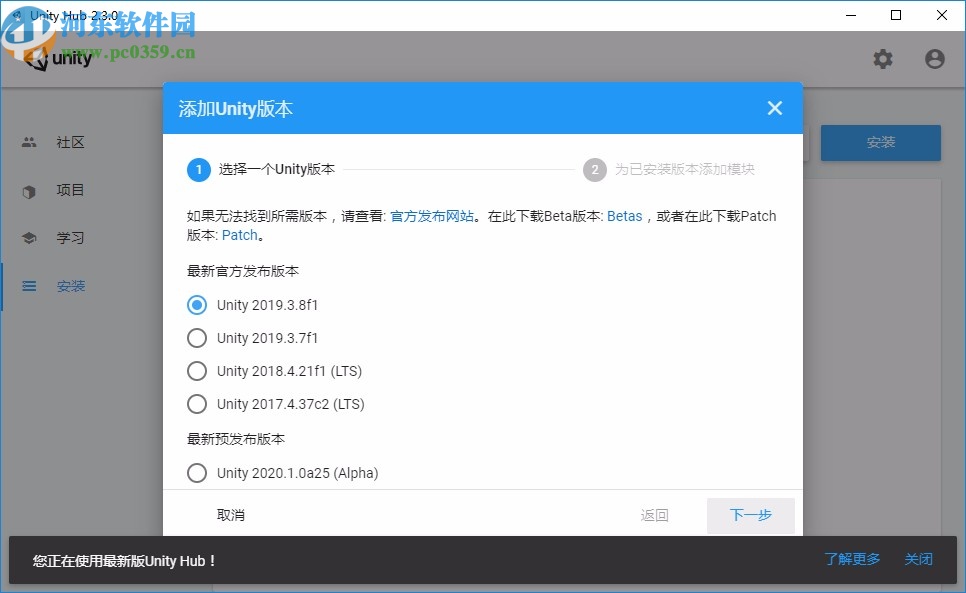Screen dimensions: 966x593
Task: Open the account profile icon
Action: point(935,59)
